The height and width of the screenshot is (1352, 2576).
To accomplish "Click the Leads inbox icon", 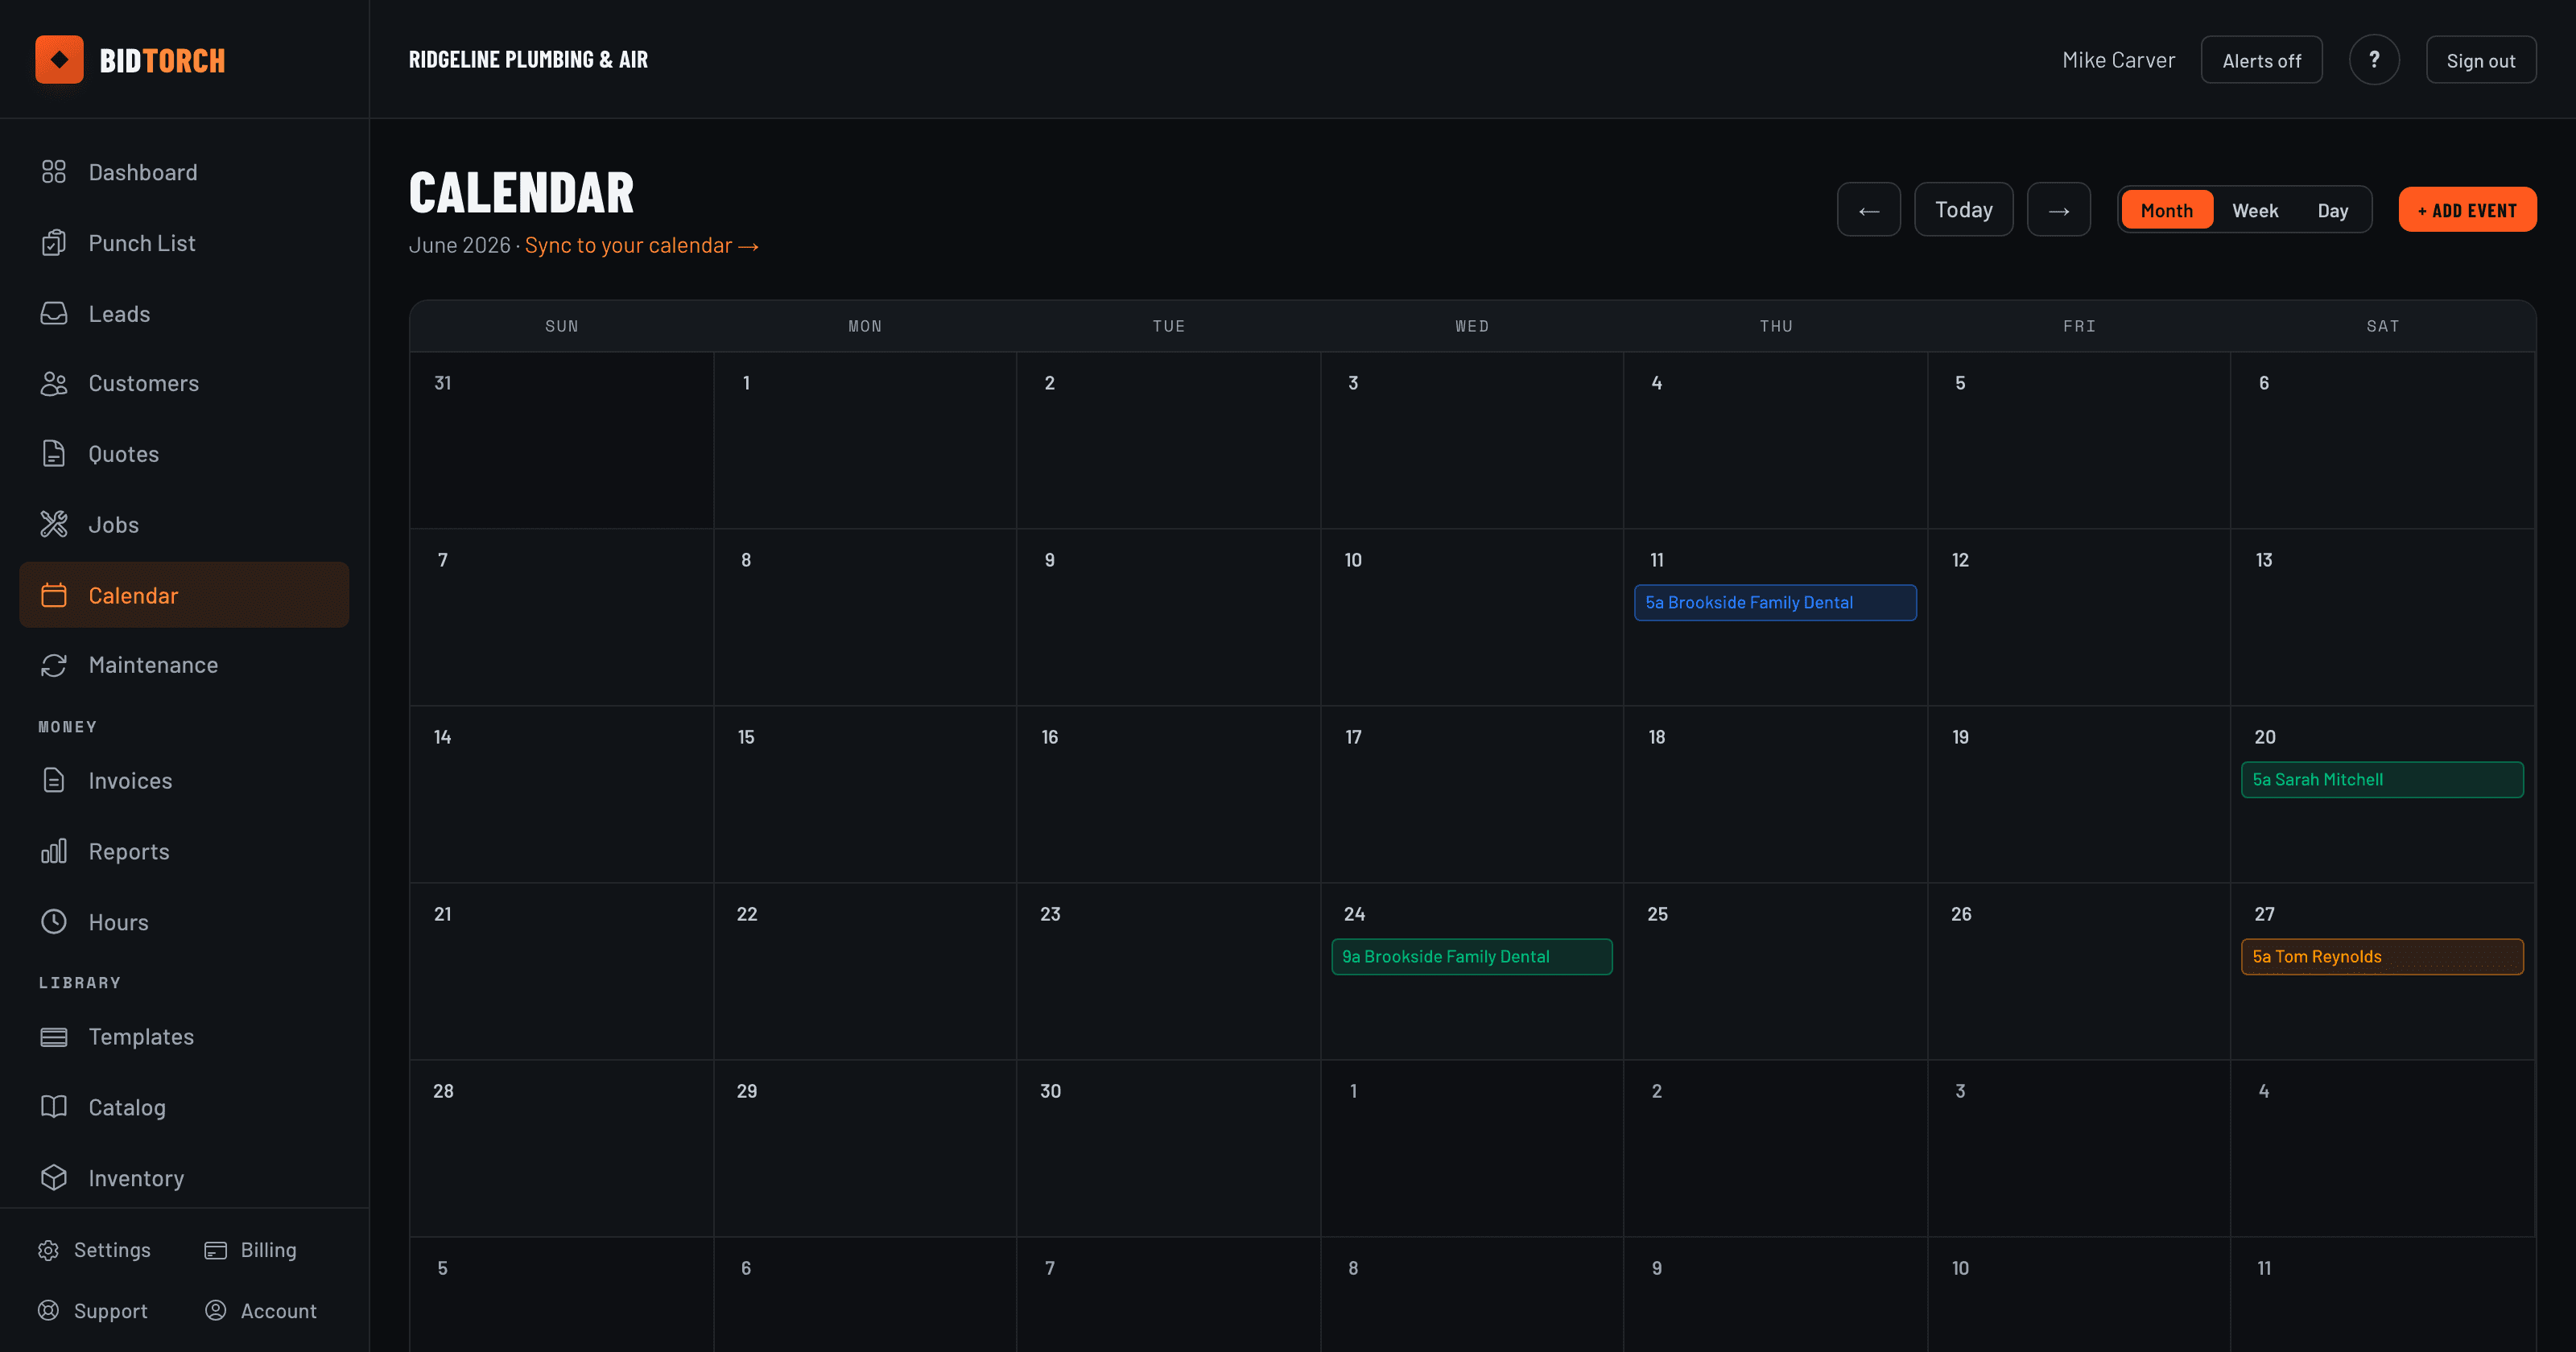I will click(x=54, y=314).
